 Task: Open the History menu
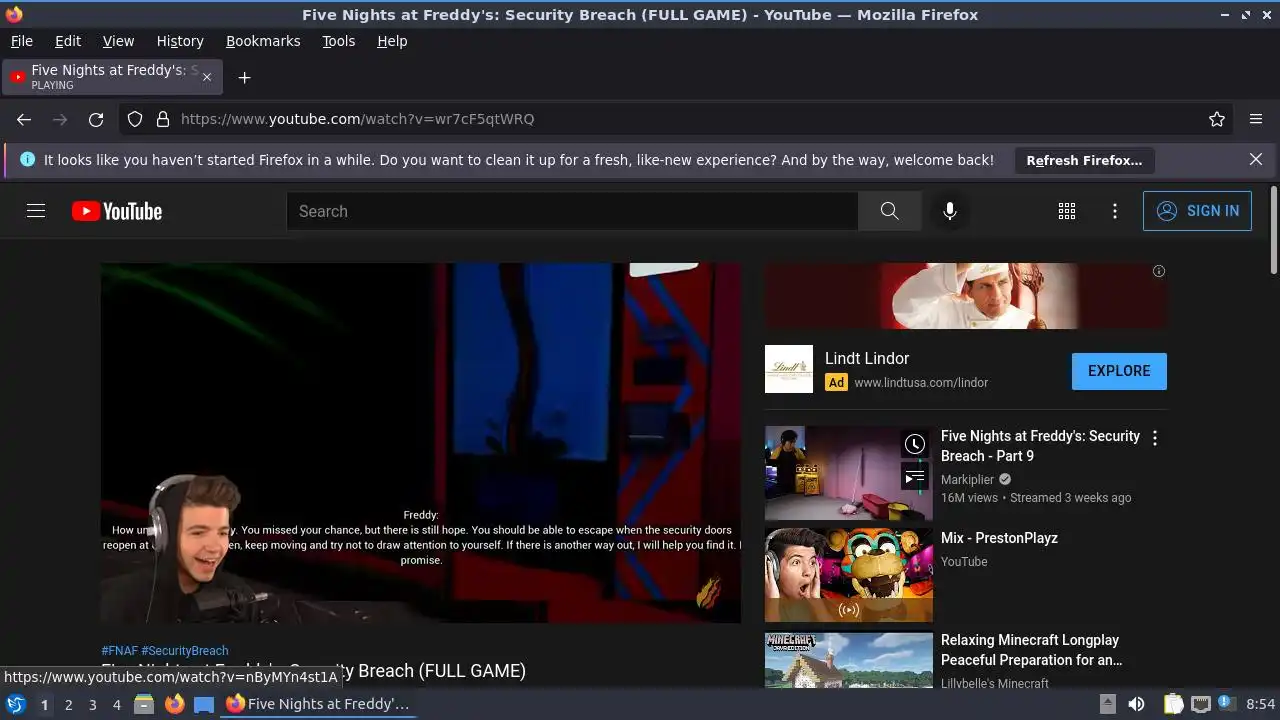(x=180, y=41)
